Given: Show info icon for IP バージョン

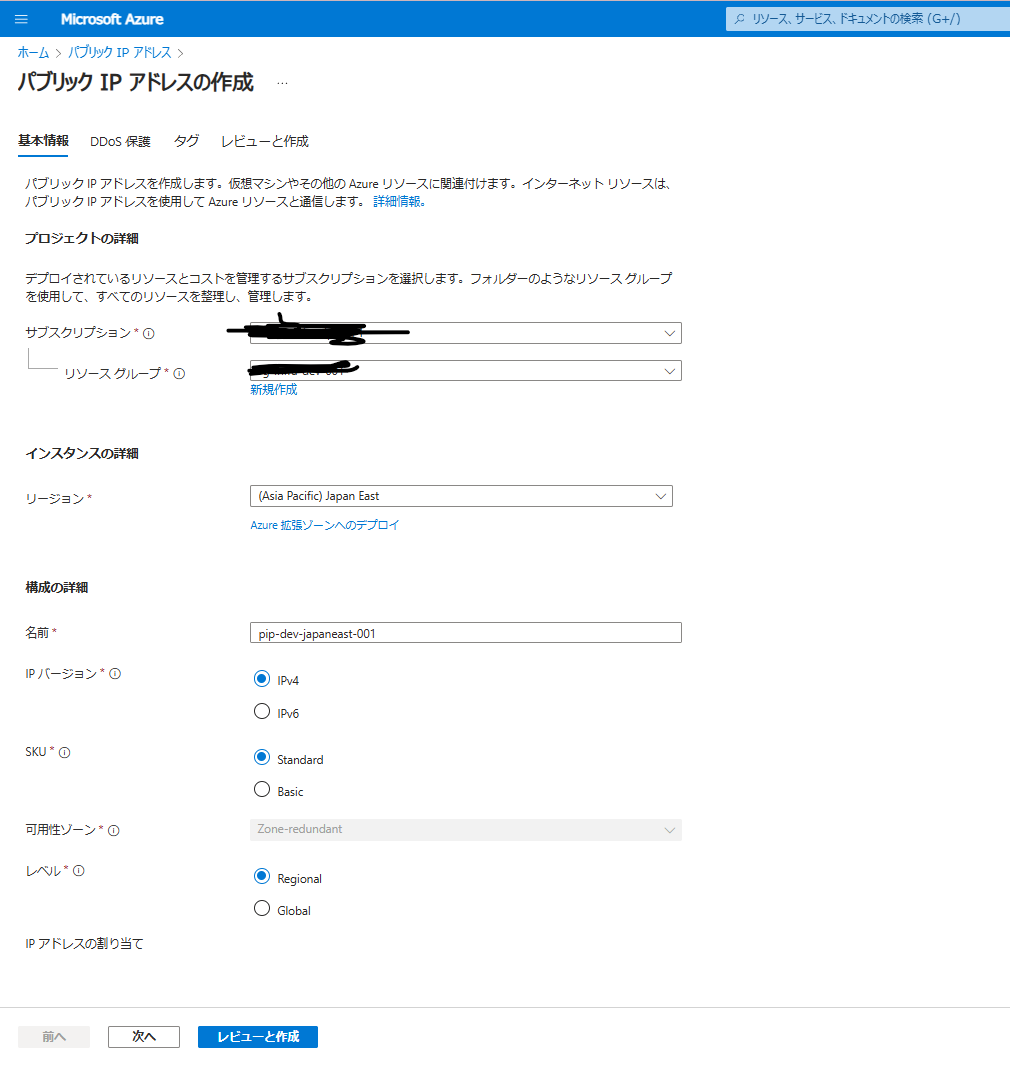Looking at the screenshot, I should click(115, 674).
